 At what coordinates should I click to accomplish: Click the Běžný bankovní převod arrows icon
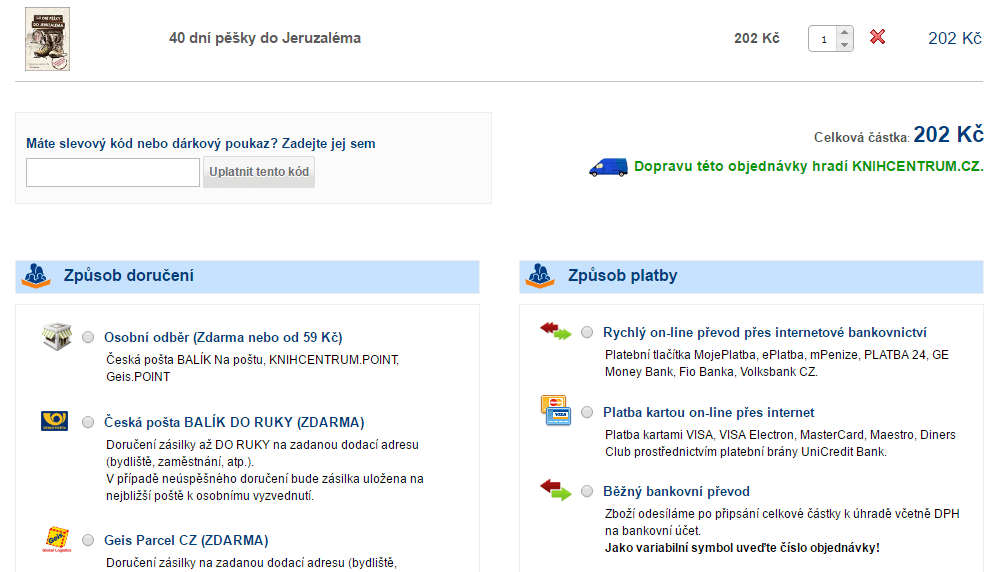tap(555, 490)
